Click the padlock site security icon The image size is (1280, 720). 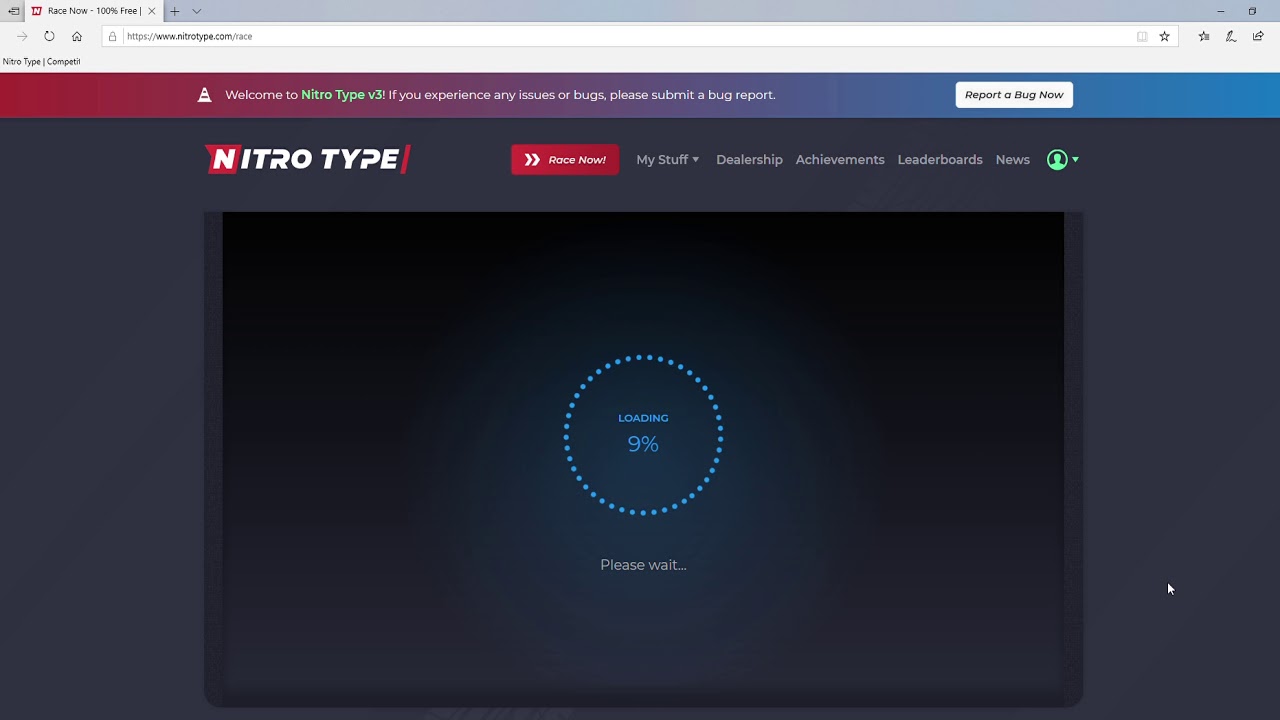pos(112,36)
